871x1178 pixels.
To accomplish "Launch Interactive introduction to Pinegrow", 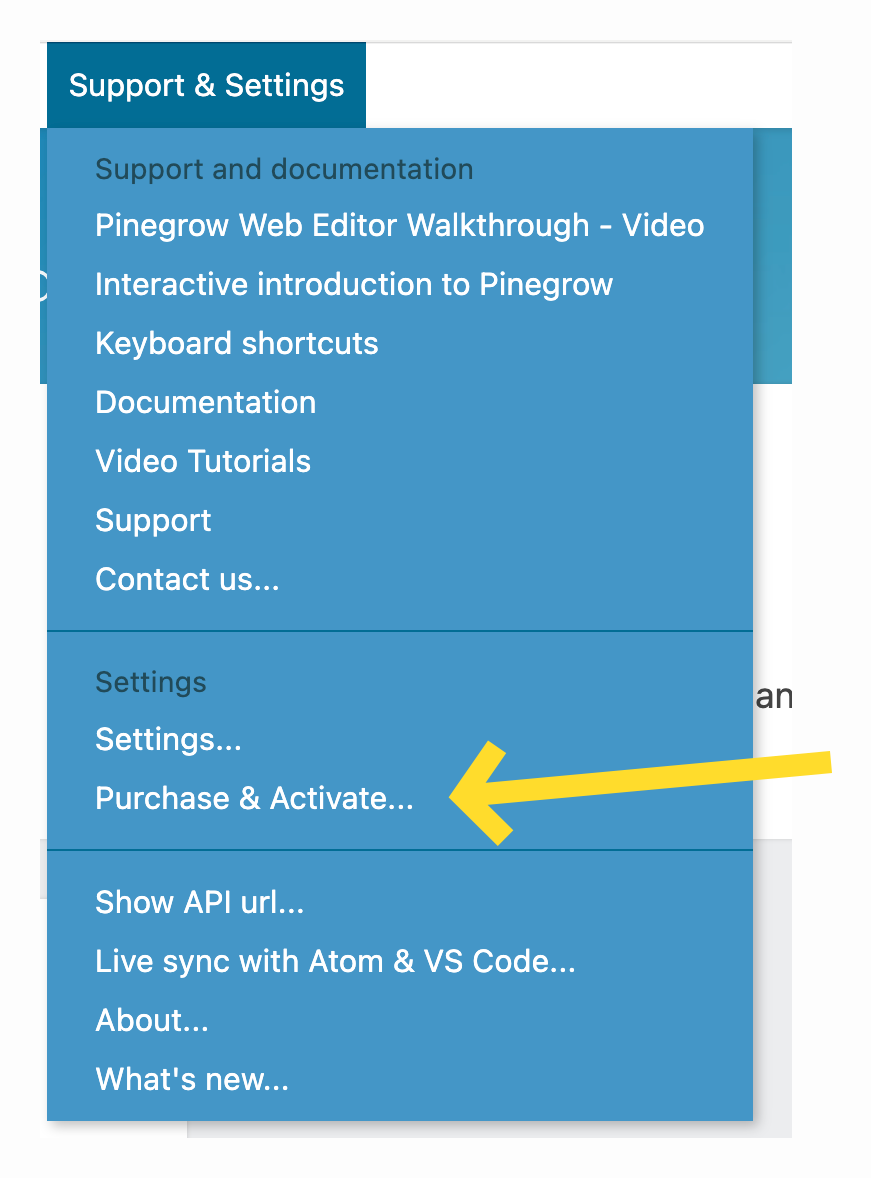I will 353,285.
